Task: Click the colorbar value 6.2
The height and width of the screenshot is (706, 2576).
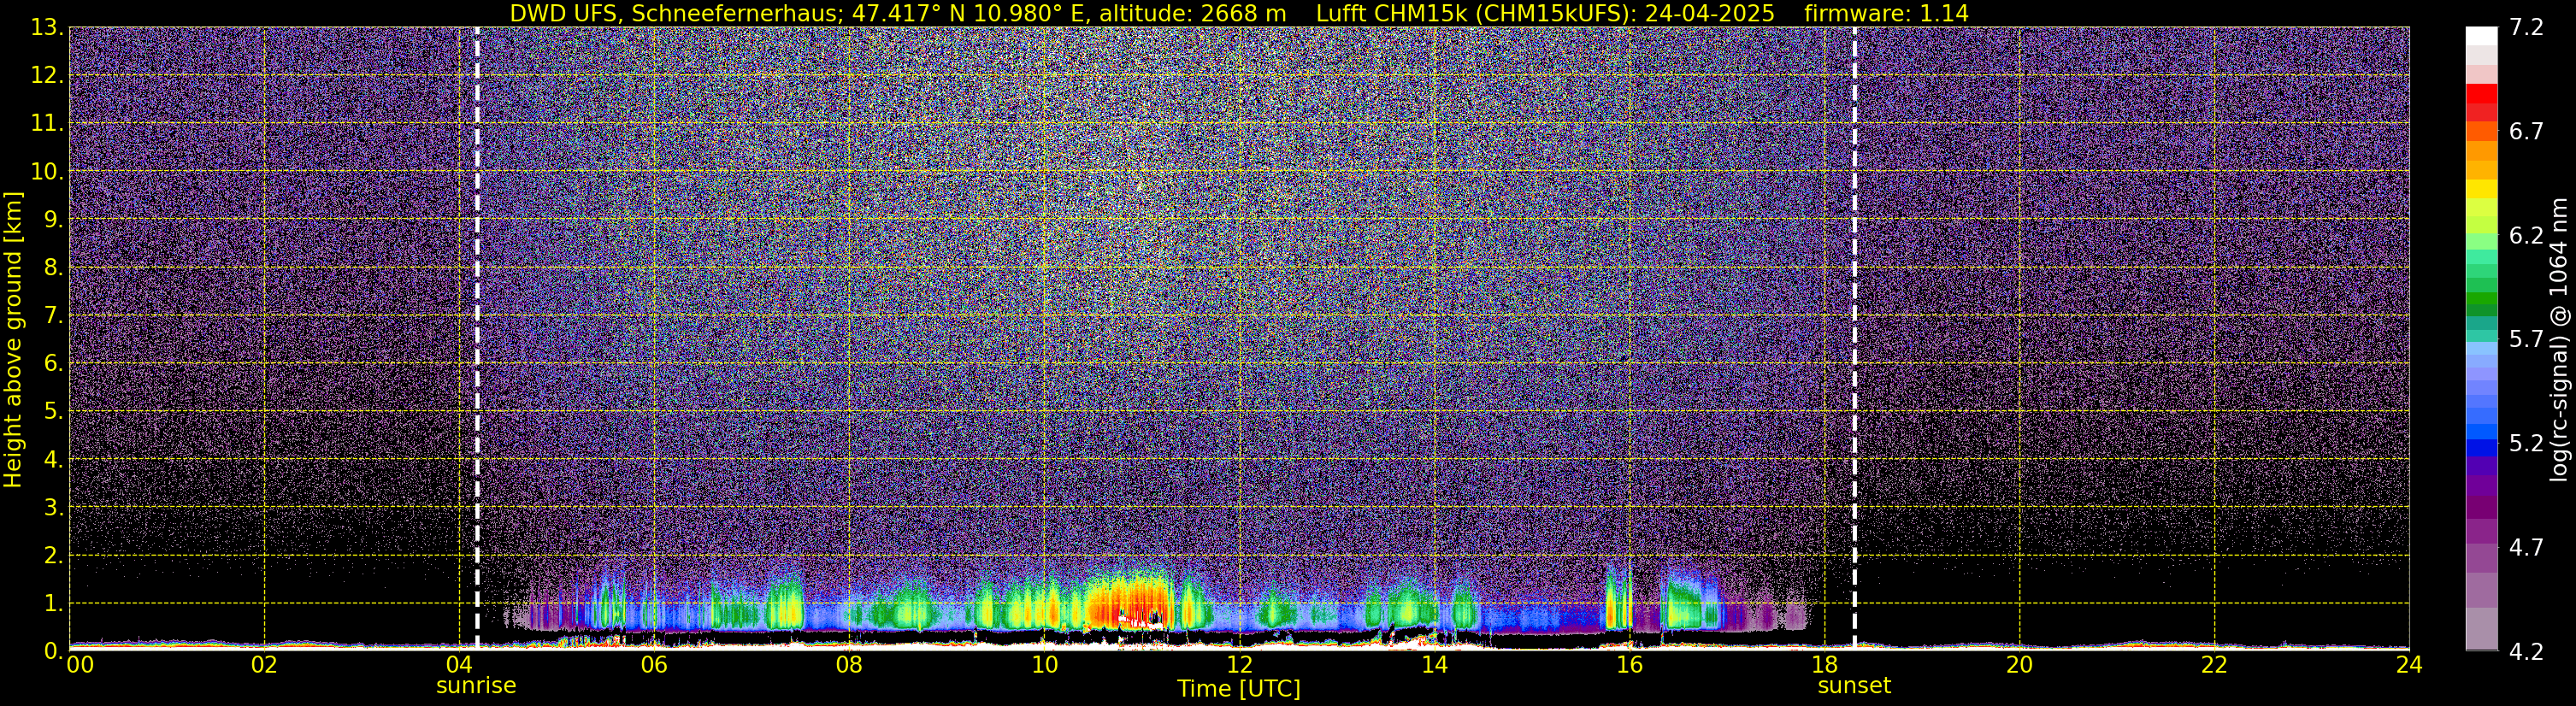Action: click(2526, 235)
